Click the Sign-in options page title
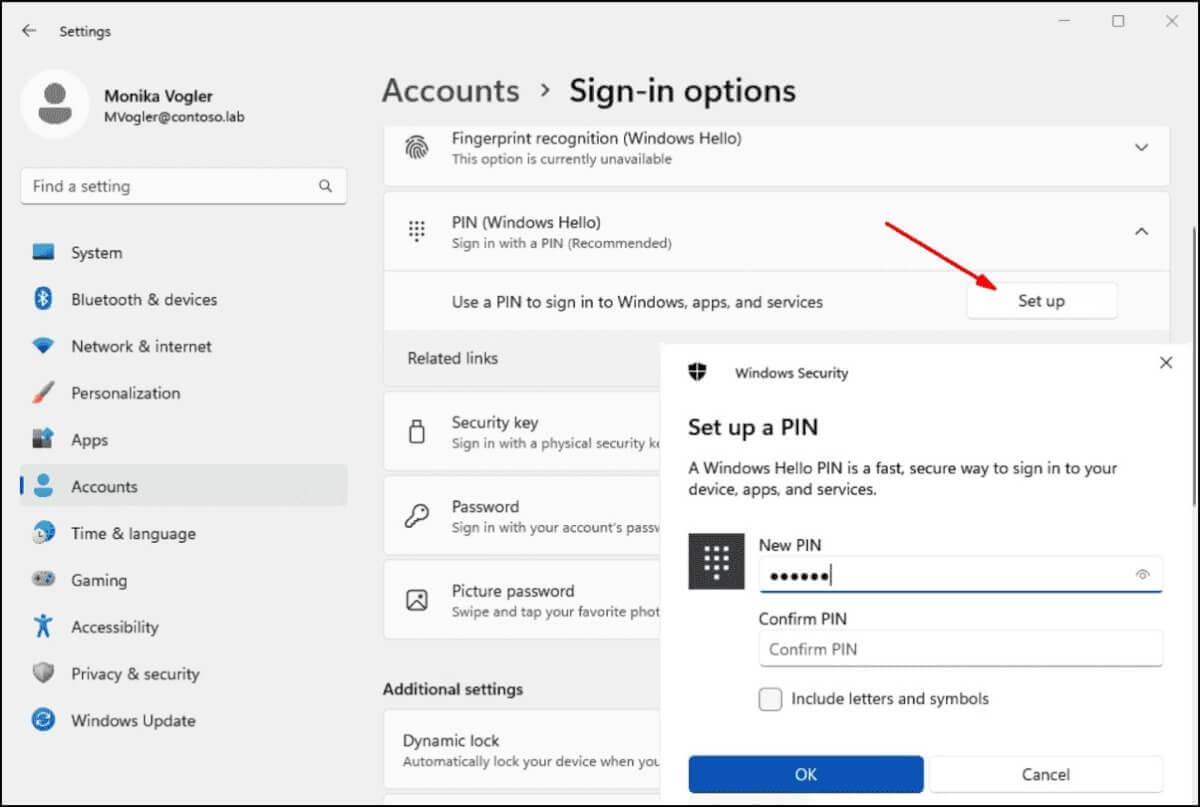 683,91
